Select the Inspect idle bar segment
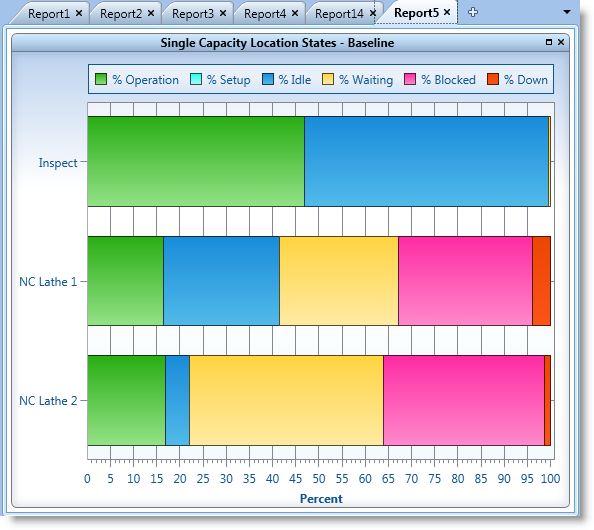 click(x=426, y=161)
